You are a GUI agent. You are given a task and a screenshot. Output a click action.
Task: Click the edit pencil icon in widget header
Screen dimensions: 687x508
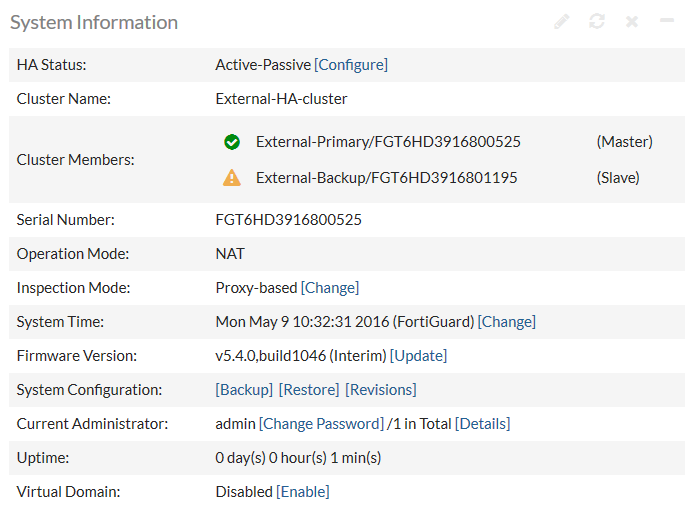pyautogui.click(x=562, y=21)
